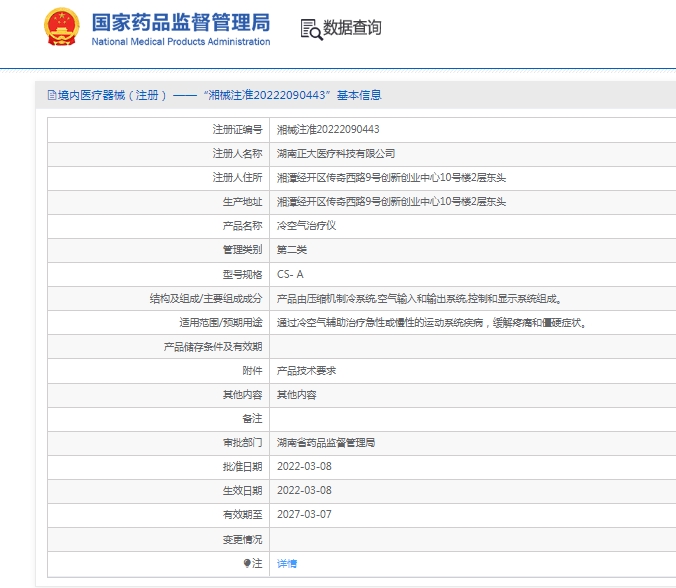This screenshot has width=676, height=588.
Task: Click the 其他内容 row label
Action: pos(242,395)
